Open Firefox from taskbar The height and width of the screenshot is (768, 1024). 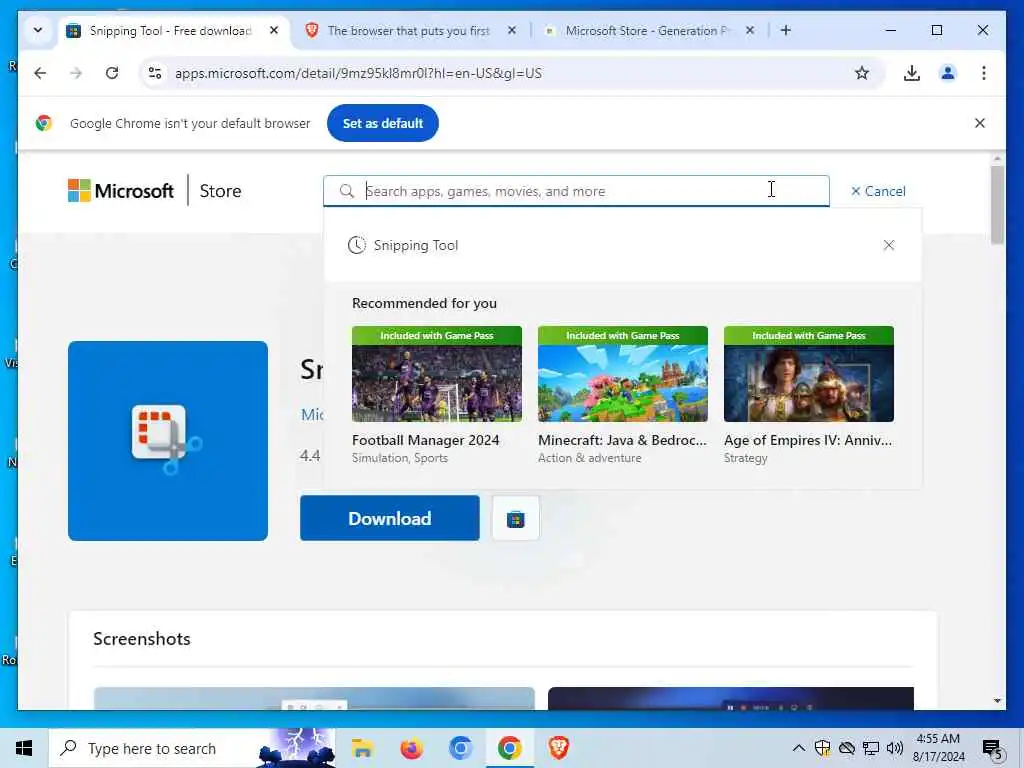point(411,748)
